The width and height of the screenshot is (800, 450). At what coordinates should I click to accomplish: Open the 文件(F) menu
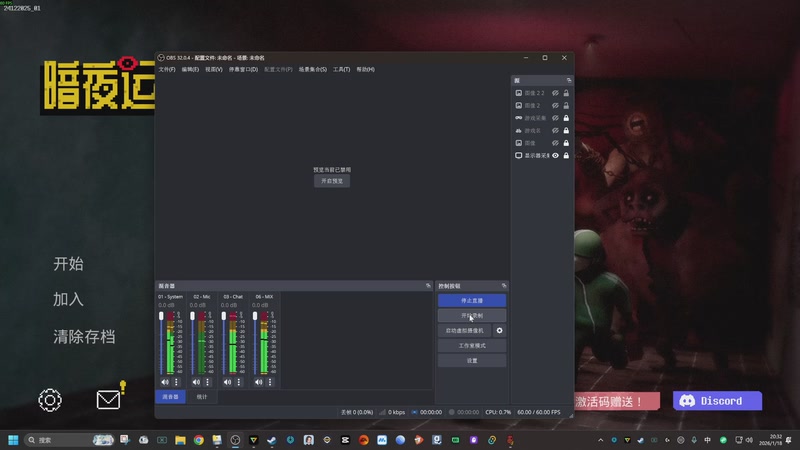tap(167, 69)
